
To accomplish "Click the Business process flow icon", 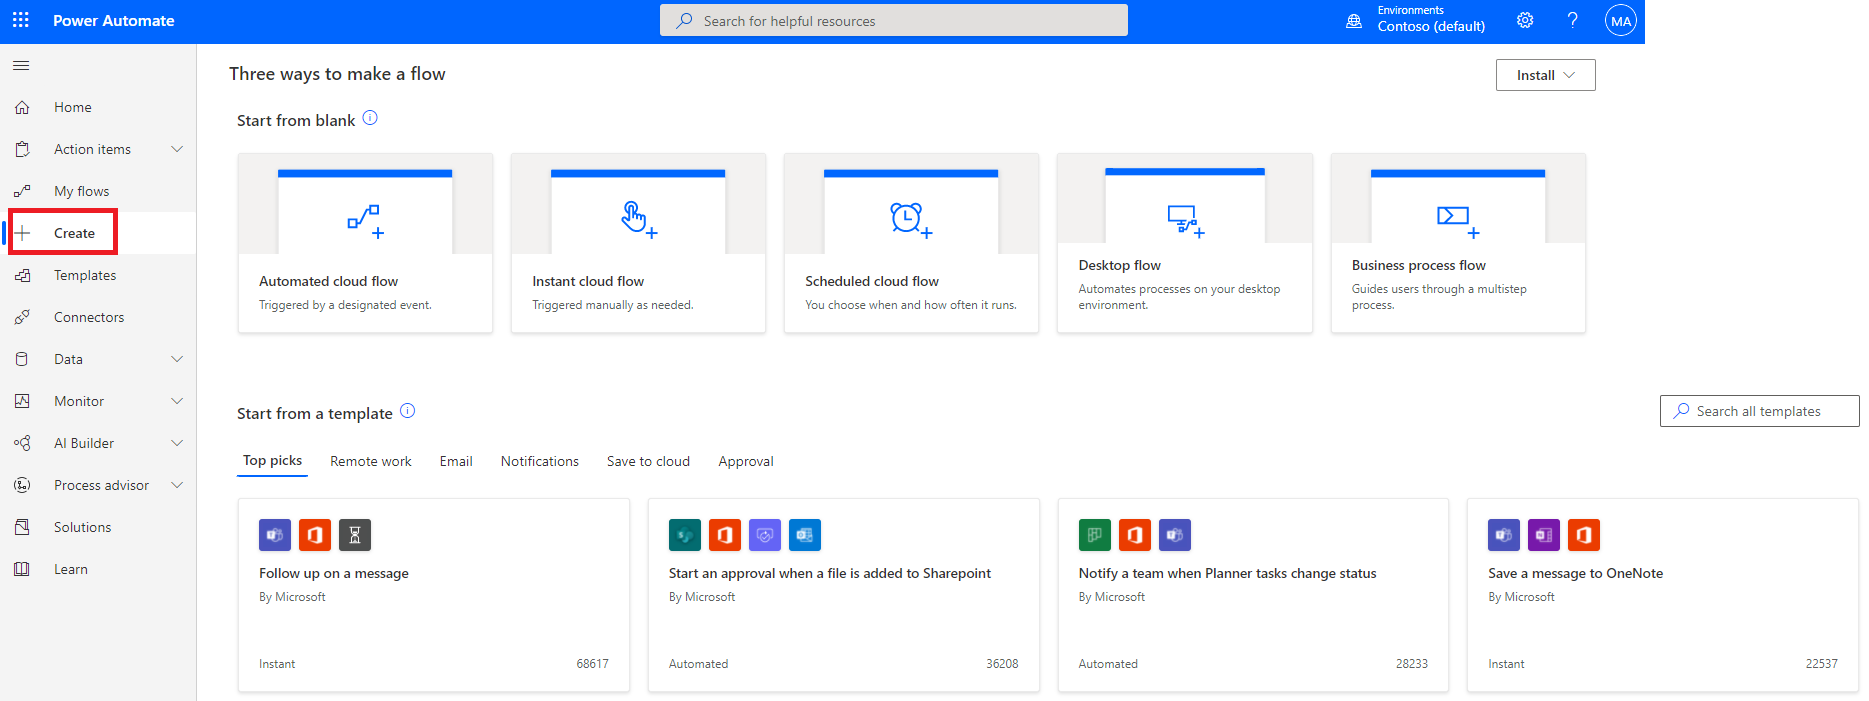I will point(1458,221).
